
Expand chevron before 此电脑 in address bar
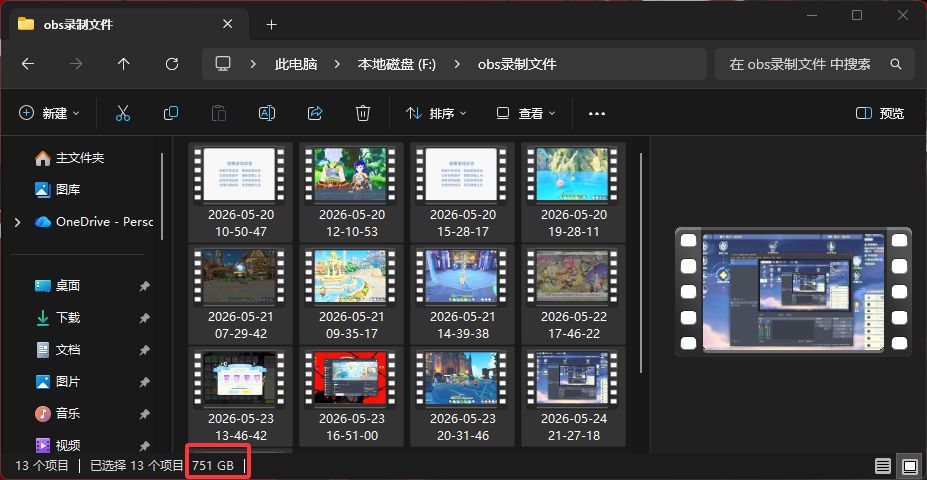pyautogui.click(x=252, y=64)
